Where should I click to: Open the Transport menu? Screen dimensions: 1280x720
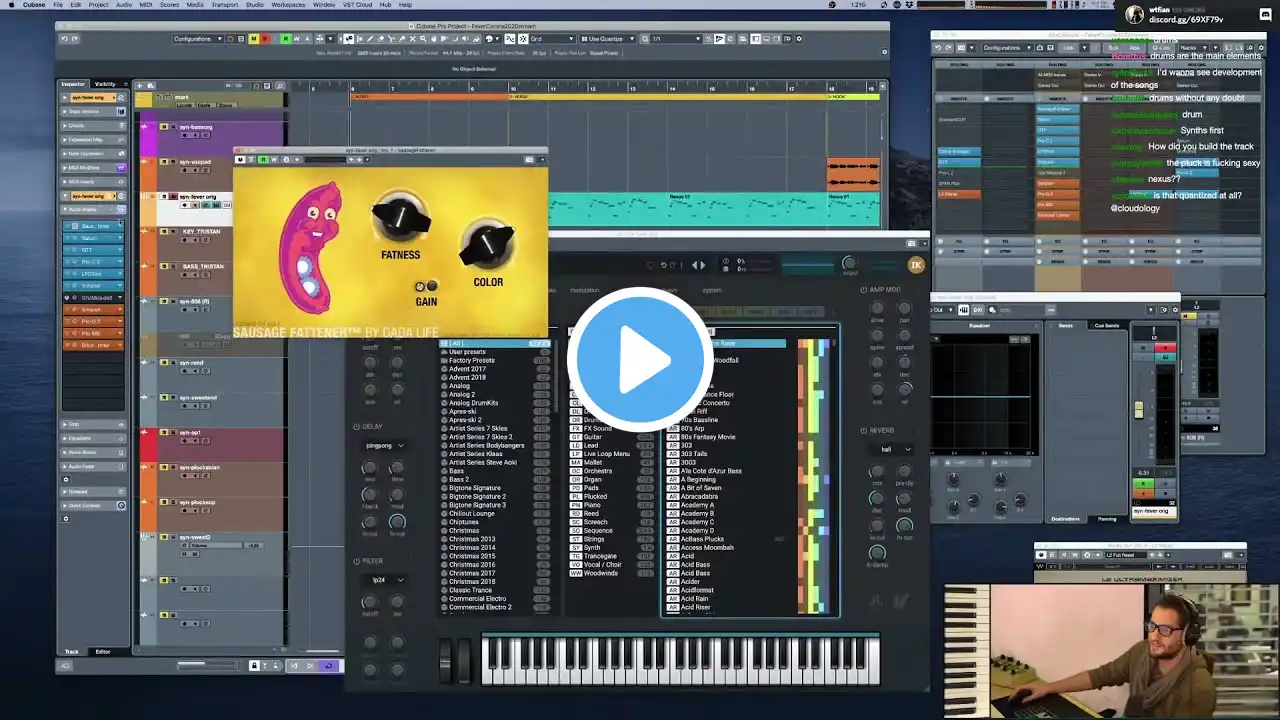[x=225, y=5]
